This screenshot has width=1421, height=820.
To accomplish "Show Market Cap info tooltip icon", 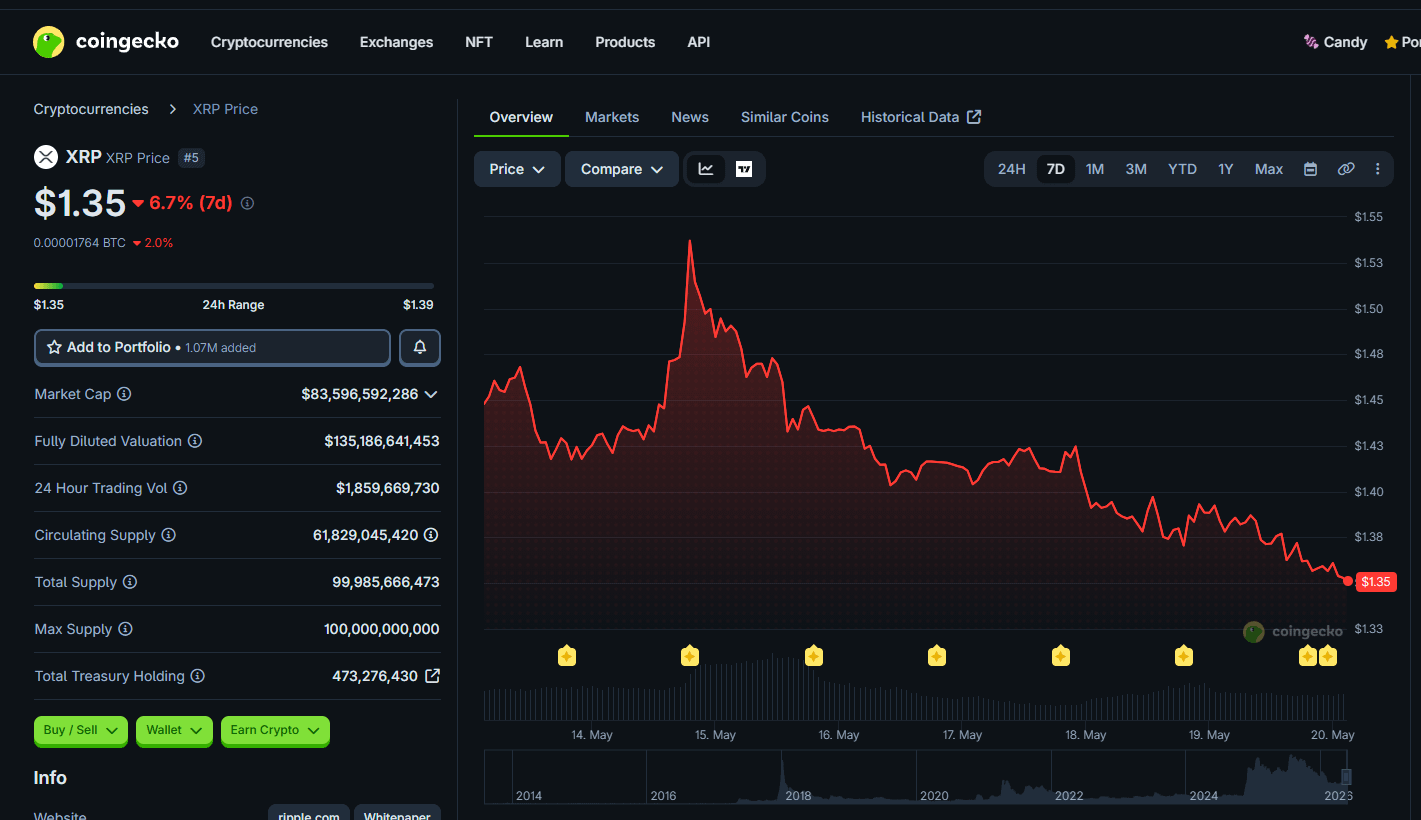I will (x=124, y=394).
